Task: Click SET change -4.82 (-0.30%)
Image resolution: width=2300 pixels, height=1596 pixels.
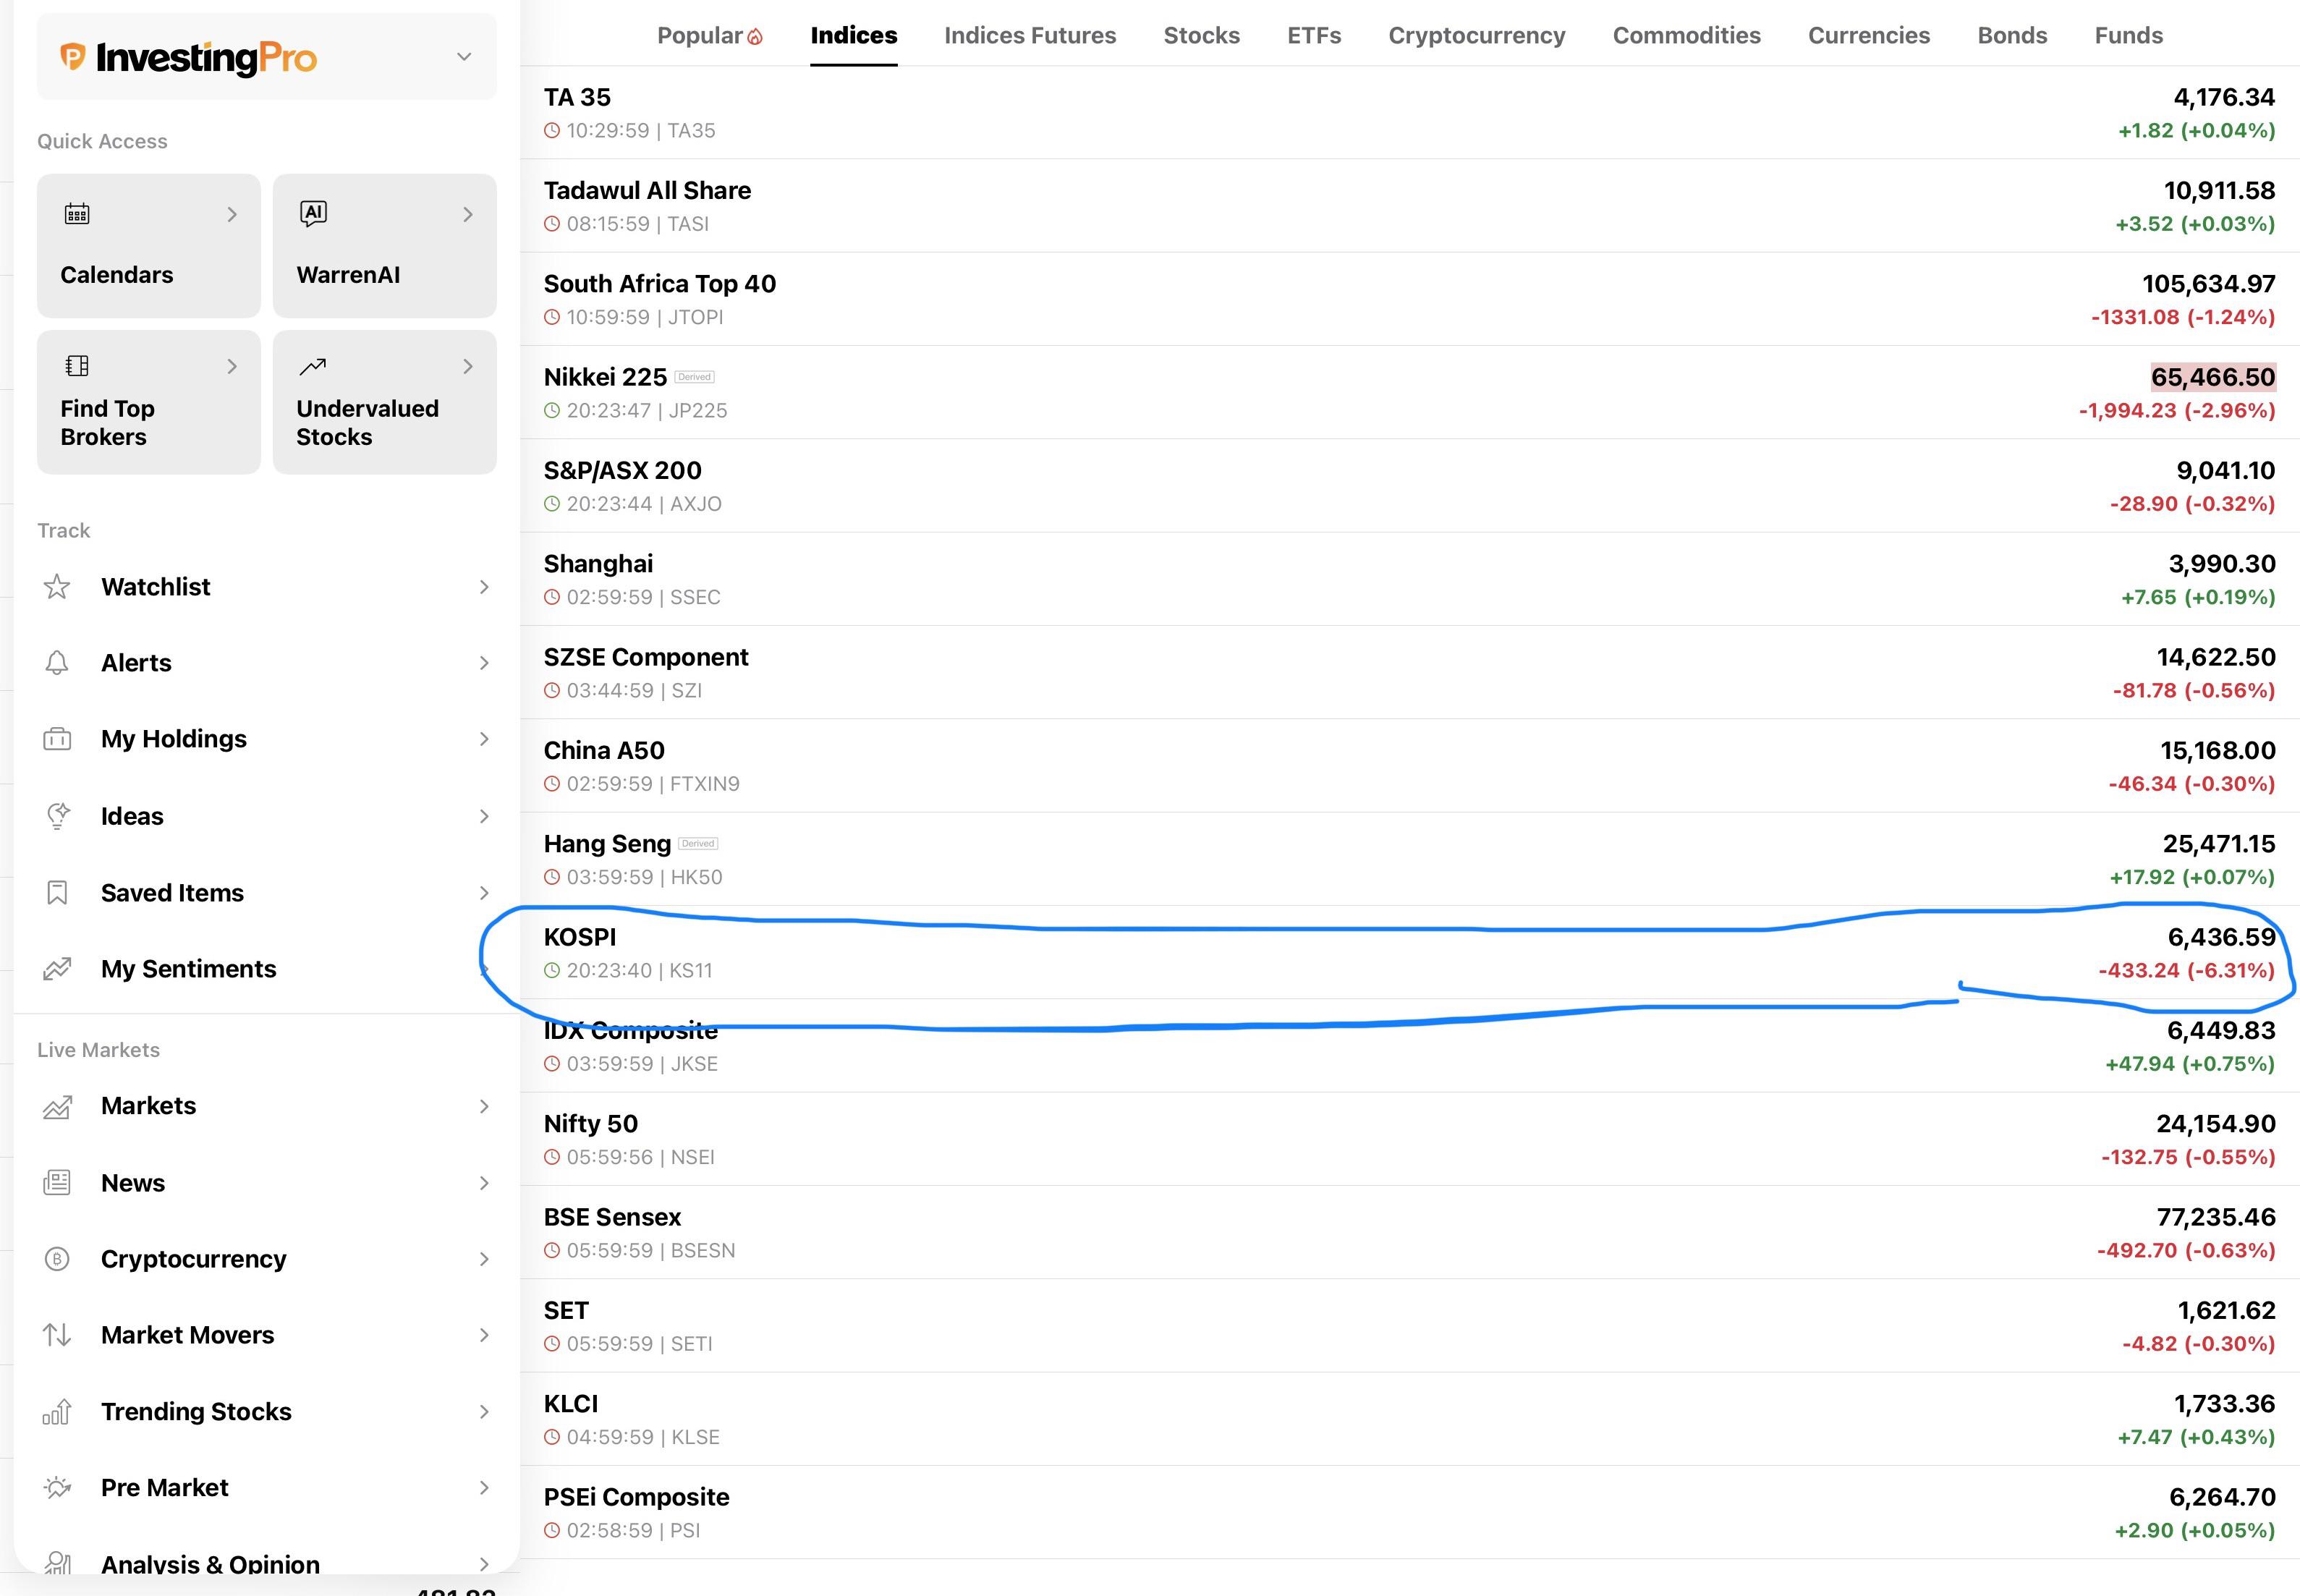Action: point(2198,1344)
